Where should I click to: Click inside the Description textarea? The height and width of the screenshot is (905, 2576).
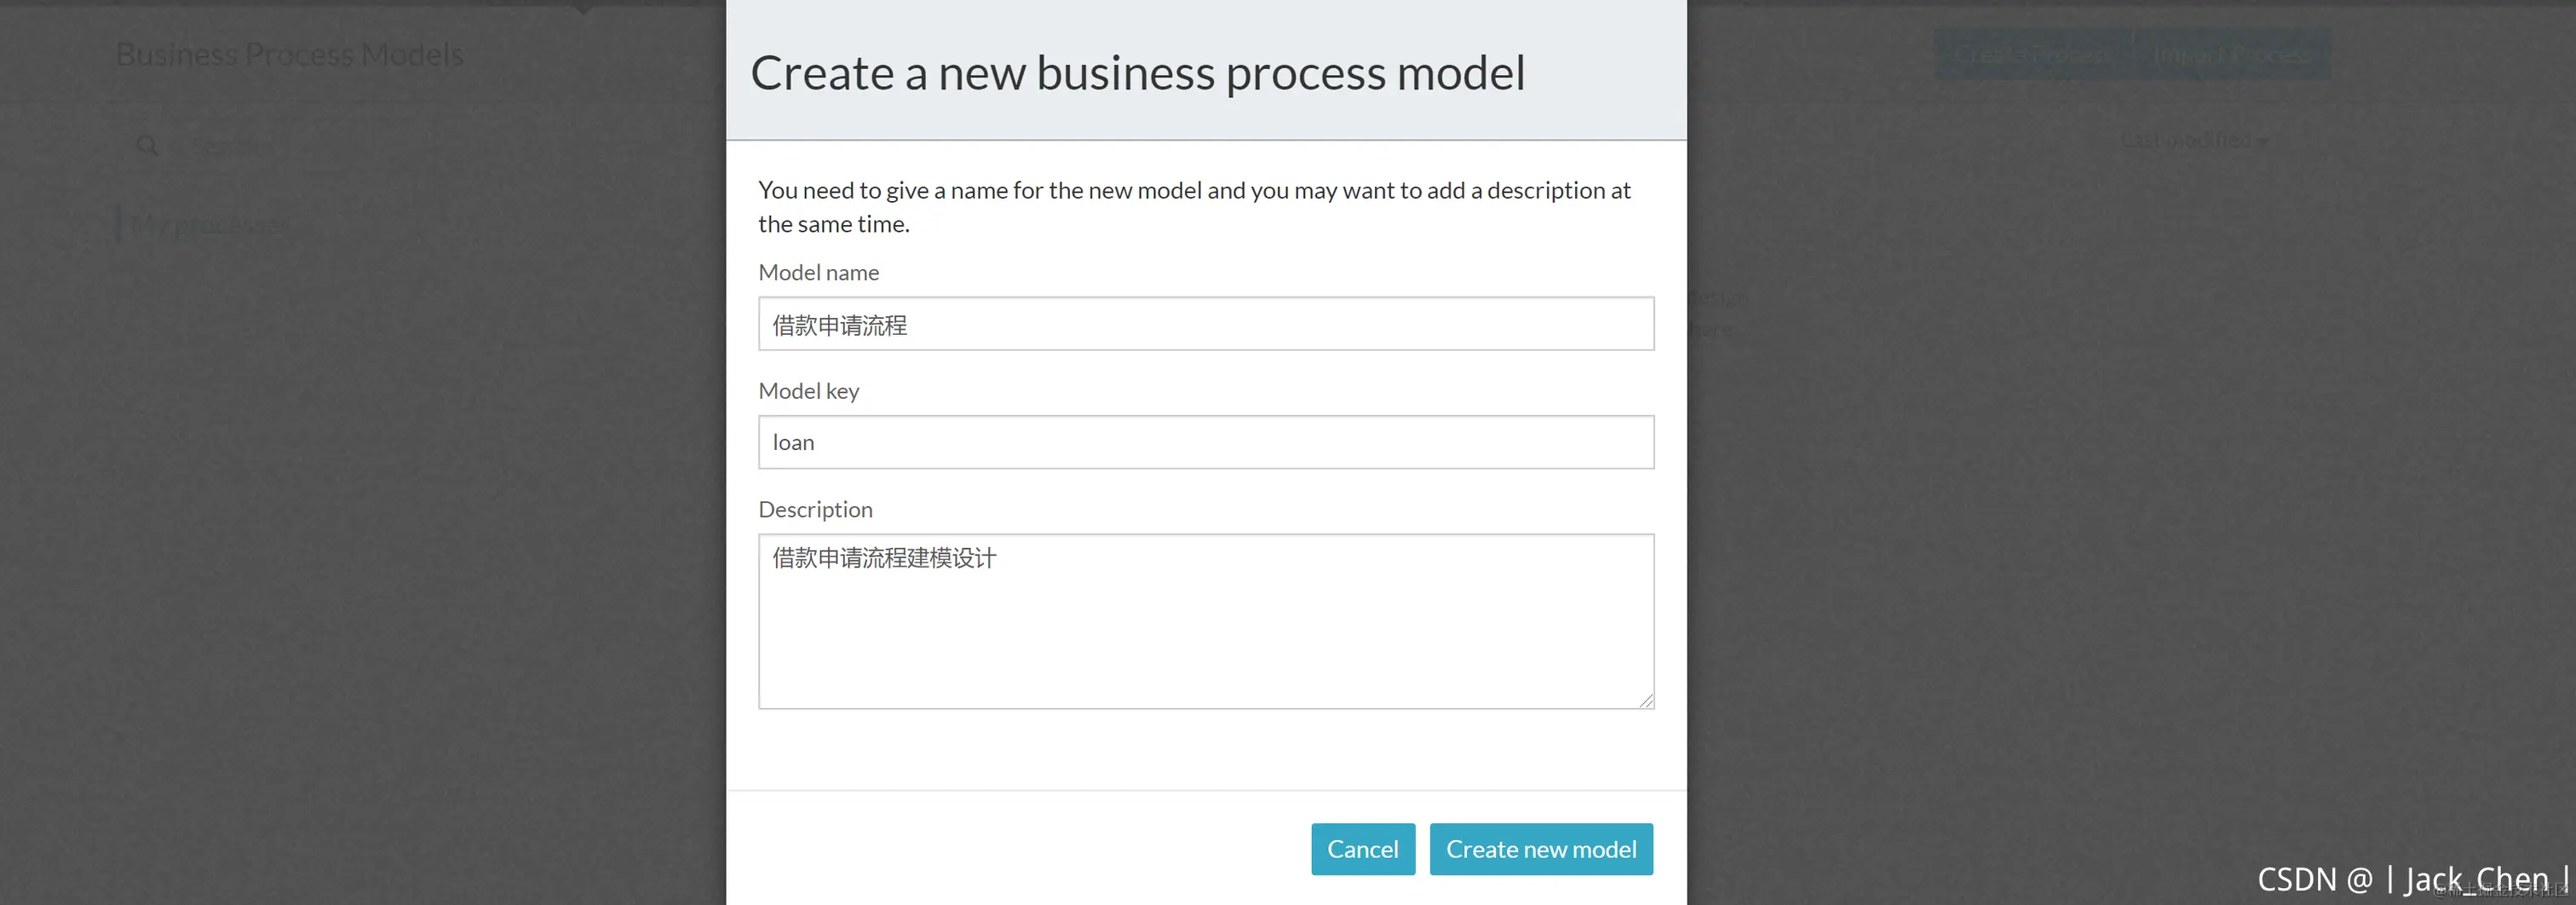tap(1206, 621)
